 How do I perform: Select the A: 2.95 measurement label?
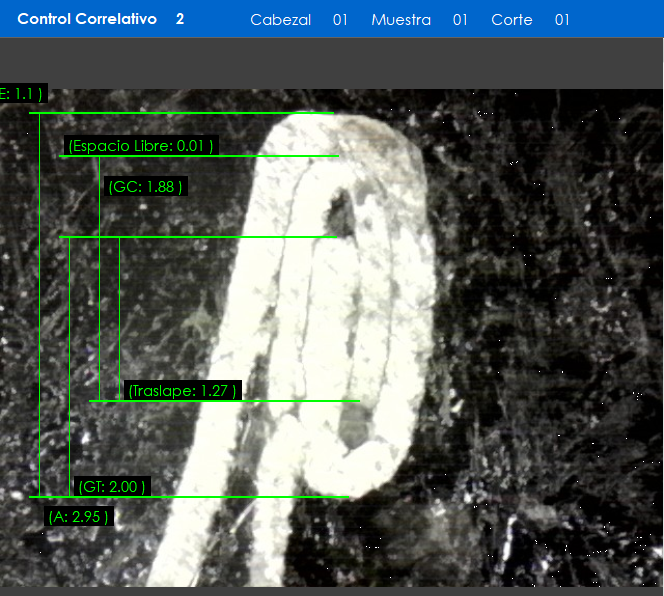pyautogui.click(x=78, y=517)
